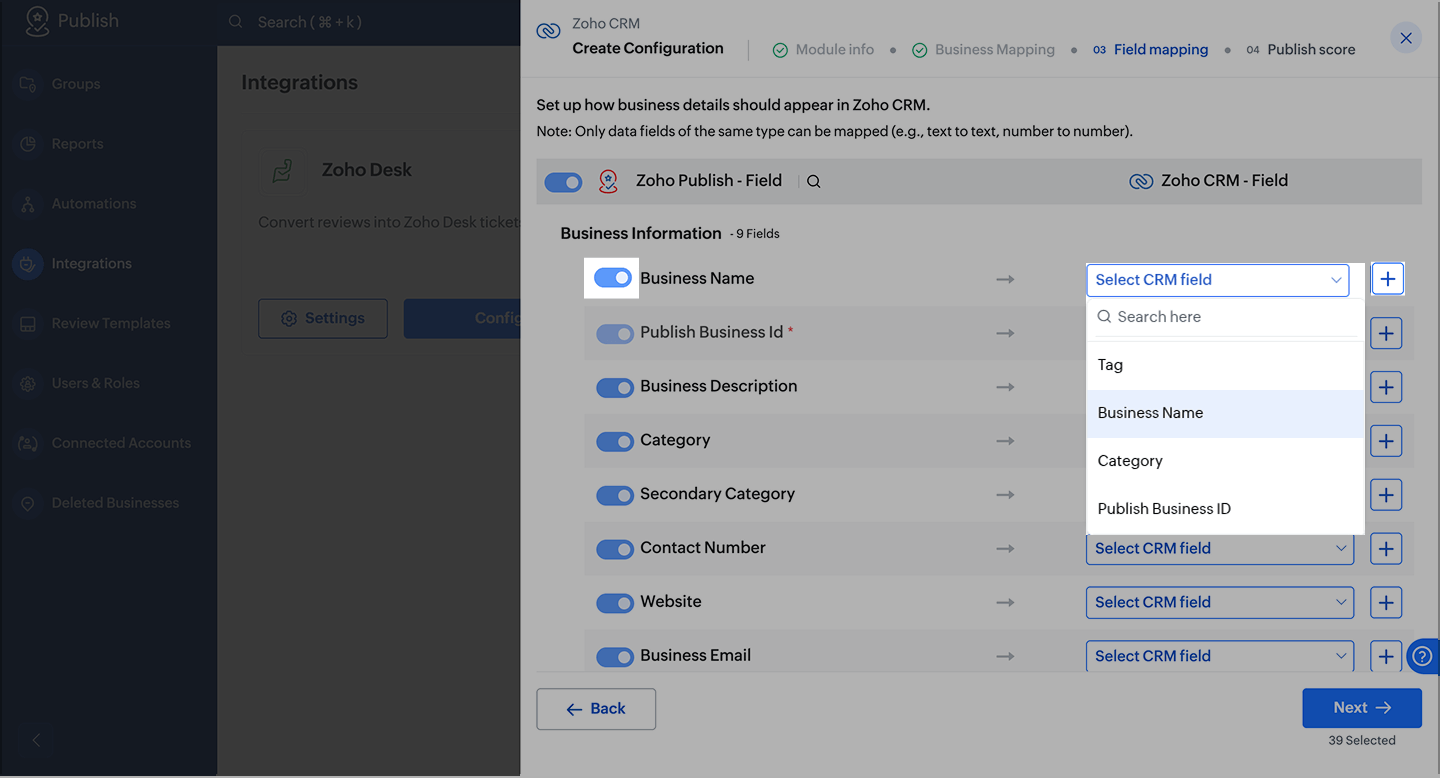Click the plus icon in the Business Description row

(1386, 387)
